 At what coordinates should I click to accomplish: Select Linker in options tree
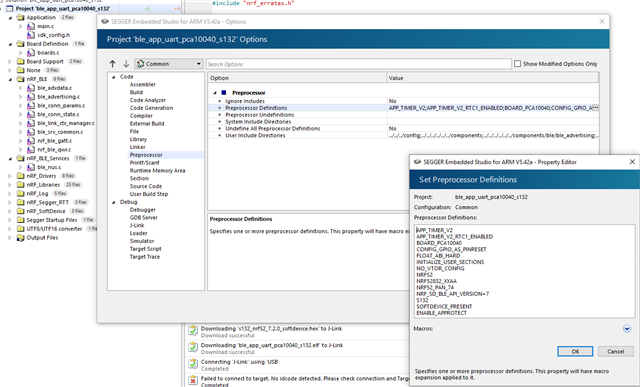click(138, 147)
